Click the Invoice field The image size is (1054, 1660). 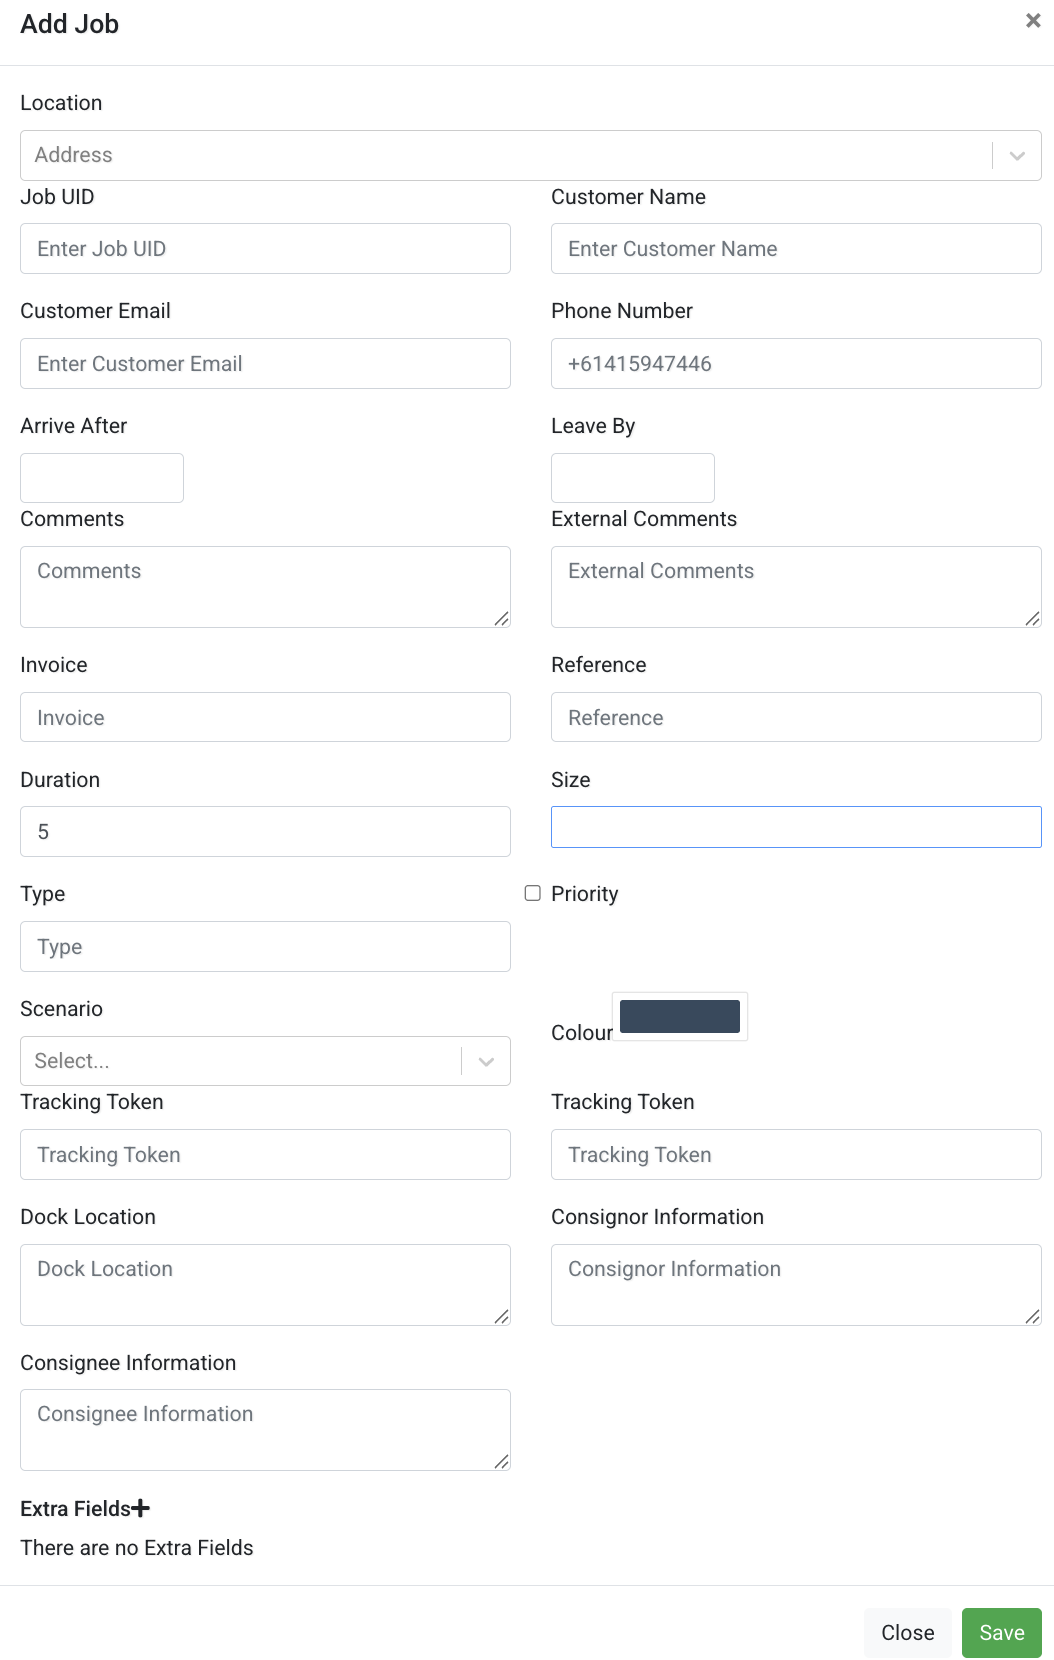click(x=265, y=717)
